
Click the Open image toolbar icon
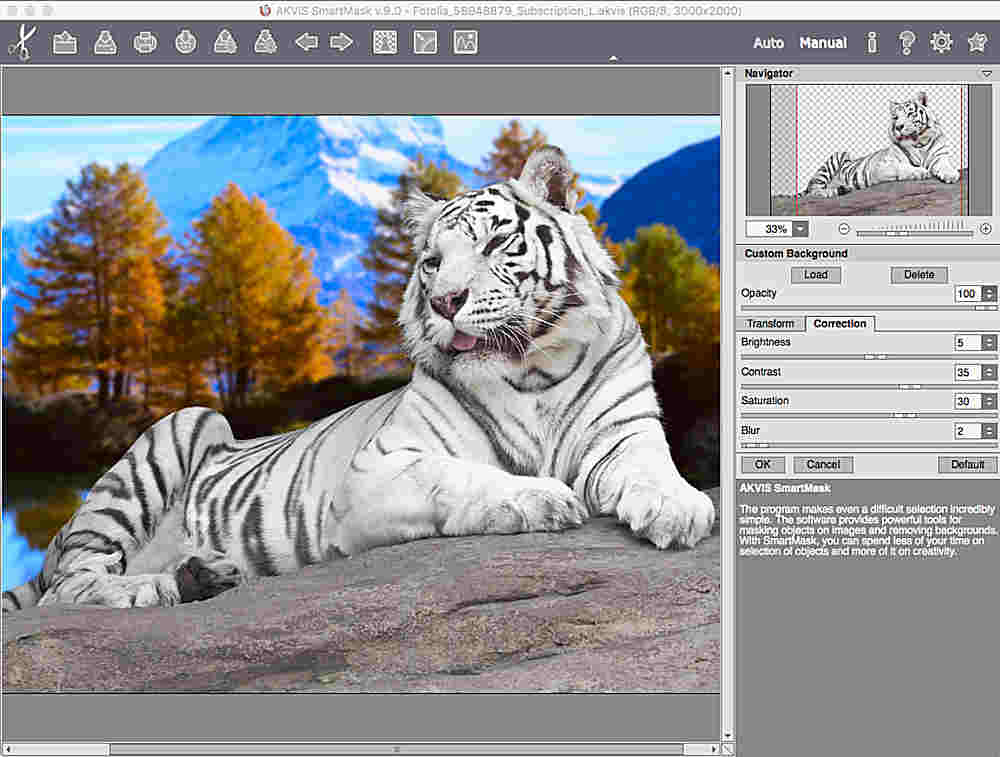coord(65,43)
